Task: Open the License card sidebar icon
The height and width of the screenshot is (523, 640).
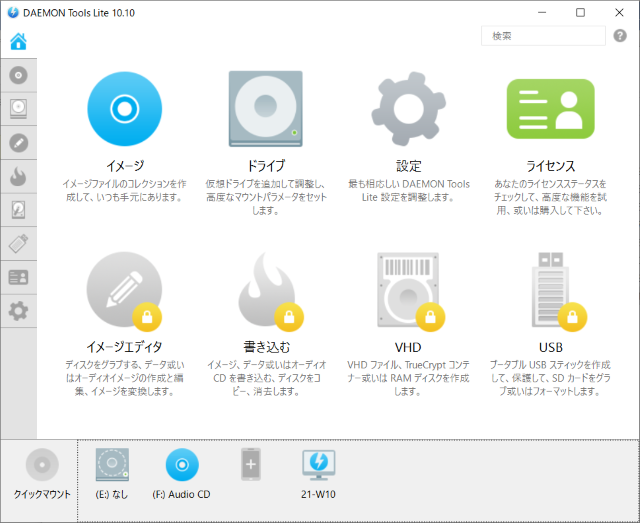Action: click(x=18, y=277)
